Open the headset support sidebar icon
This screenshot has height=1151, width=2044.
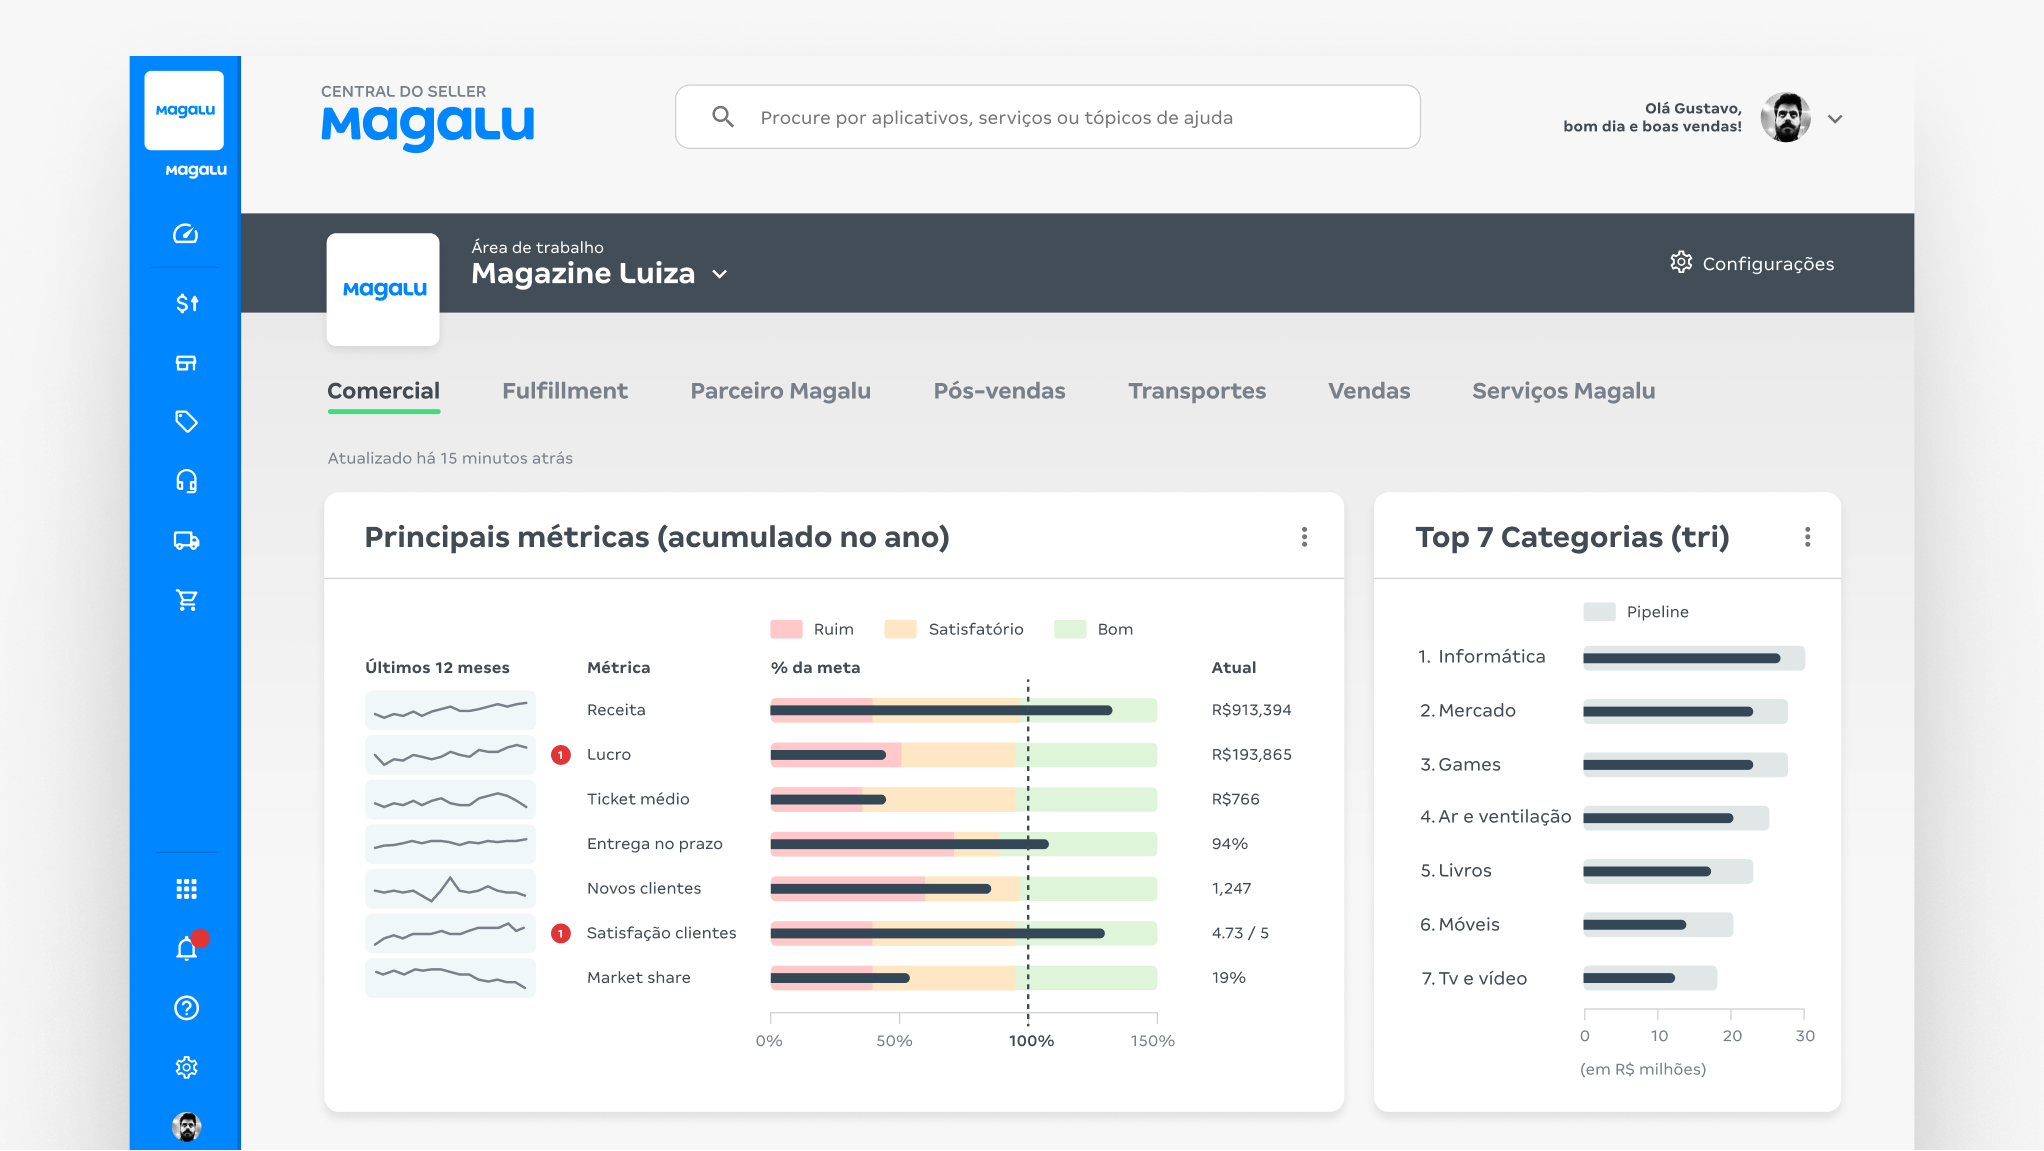[x=186, y=482]
